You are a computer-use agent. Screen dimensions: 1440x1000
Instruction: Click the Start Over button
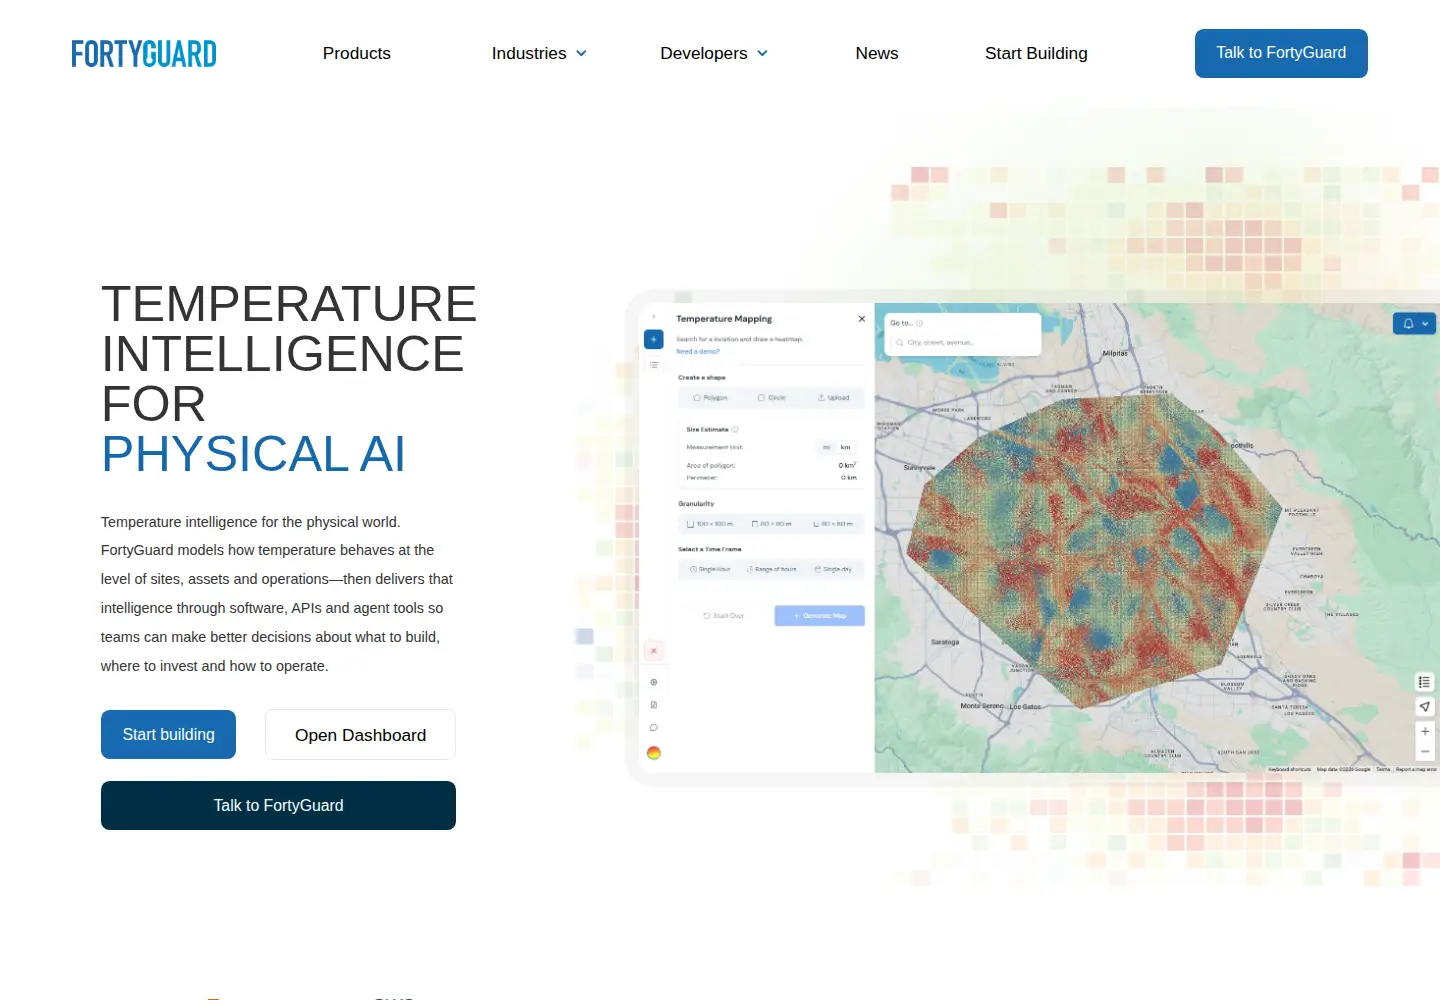pos(724,616)
